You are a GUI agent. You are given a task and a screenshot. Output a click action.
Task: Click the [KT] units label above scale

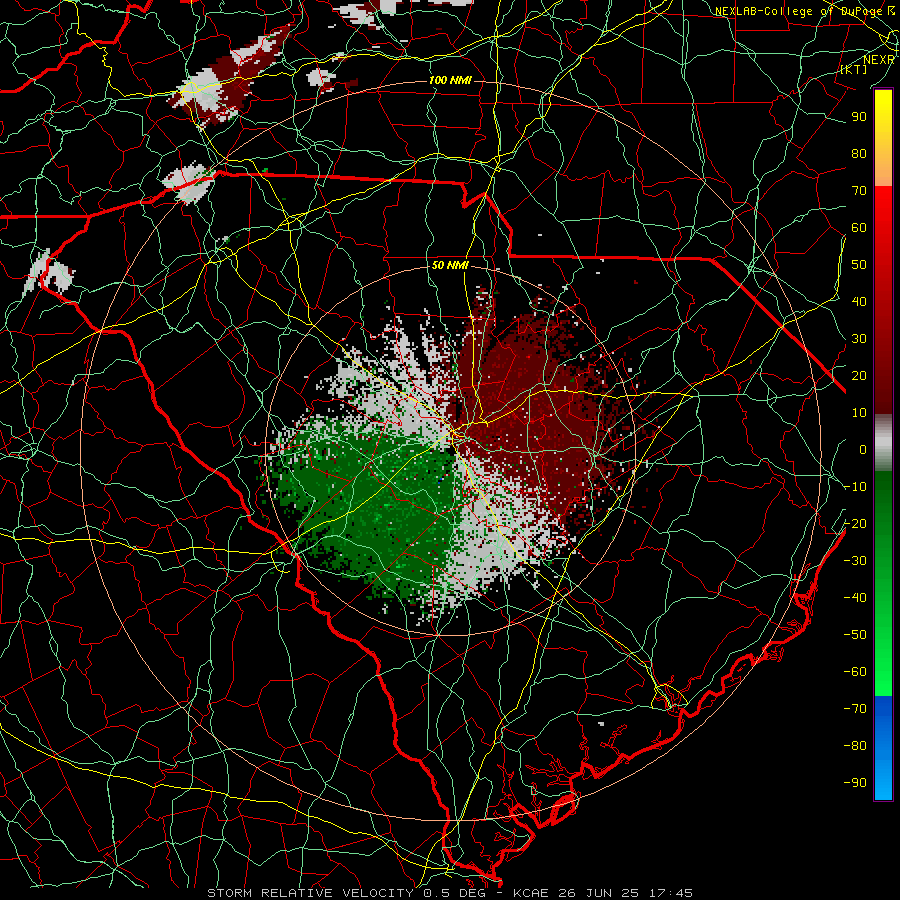click(854, 69)
